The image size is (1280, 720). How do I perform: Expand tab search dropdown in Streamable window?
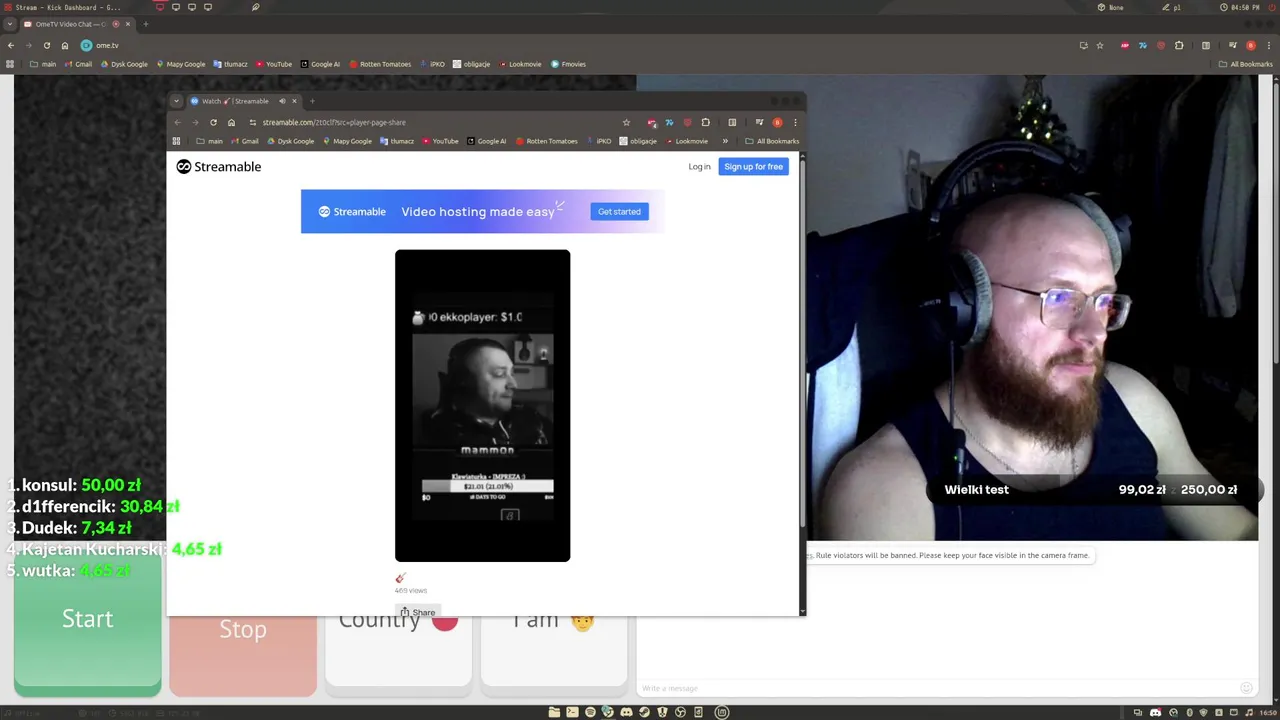(176, 101)
